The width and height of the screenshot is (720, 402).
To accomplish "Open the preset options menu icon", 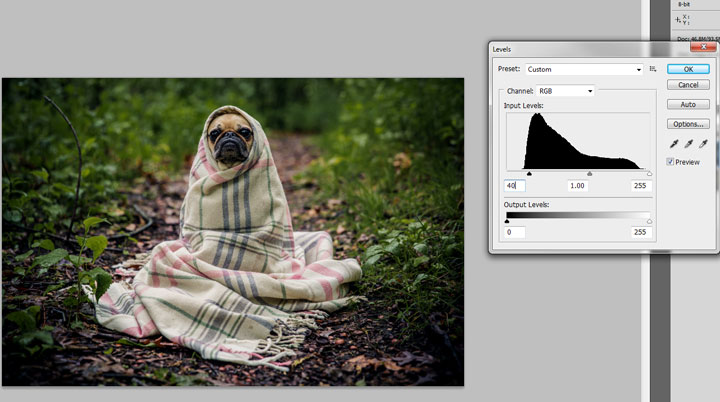I will [x=652, y=69].
